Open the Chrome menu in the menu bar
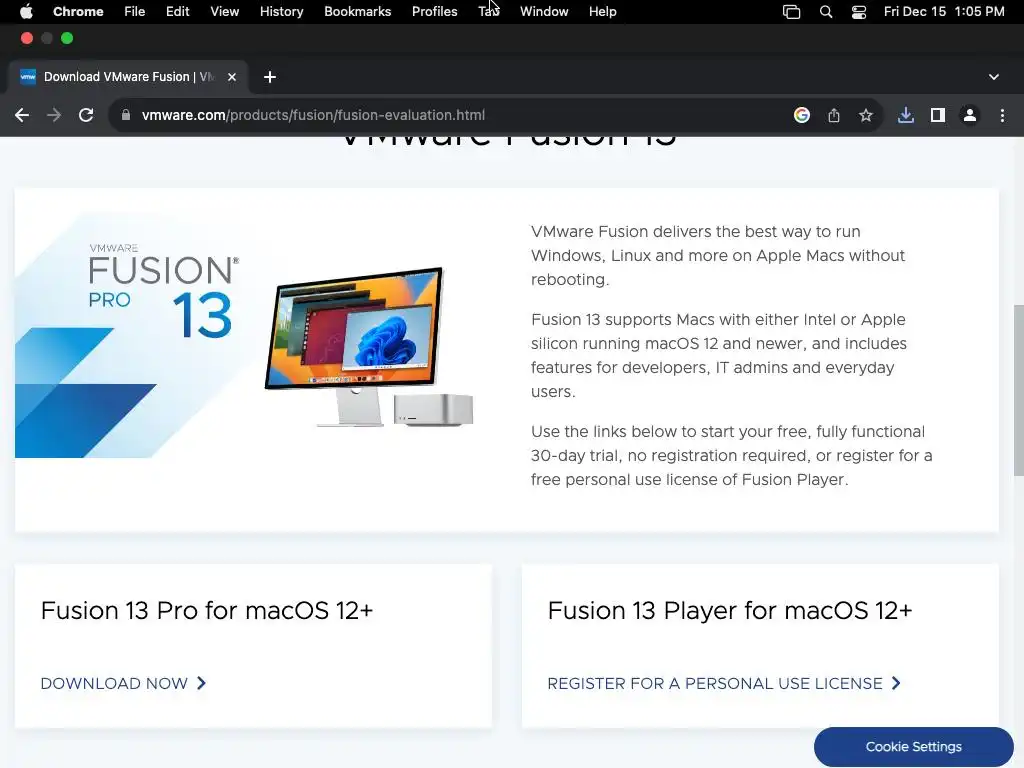This screenshot has height=768, width=1024. click(78, 12)
